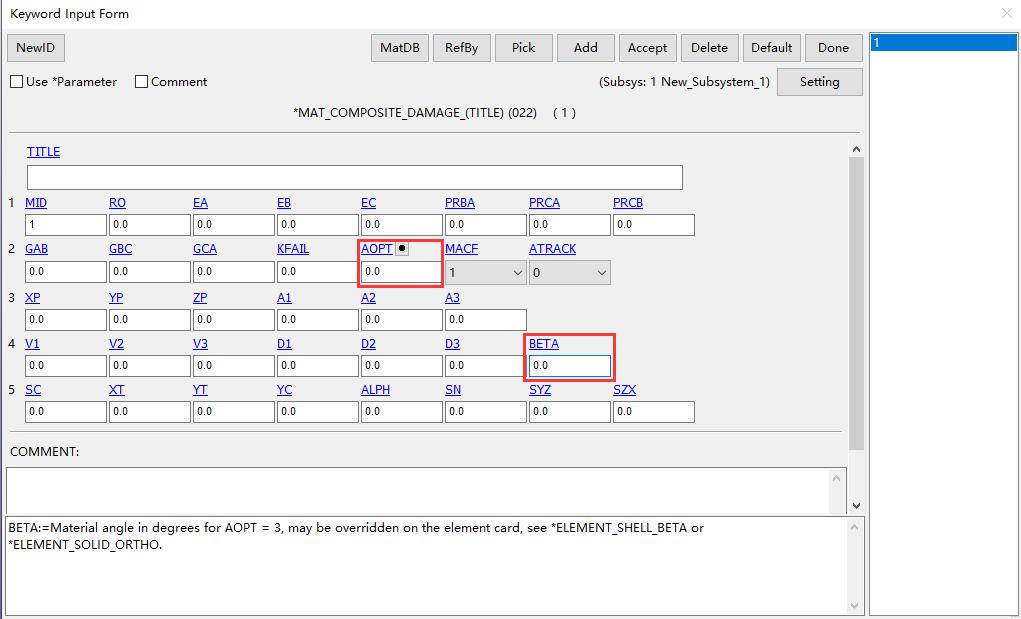Select entry 1 in the right list

943,43
